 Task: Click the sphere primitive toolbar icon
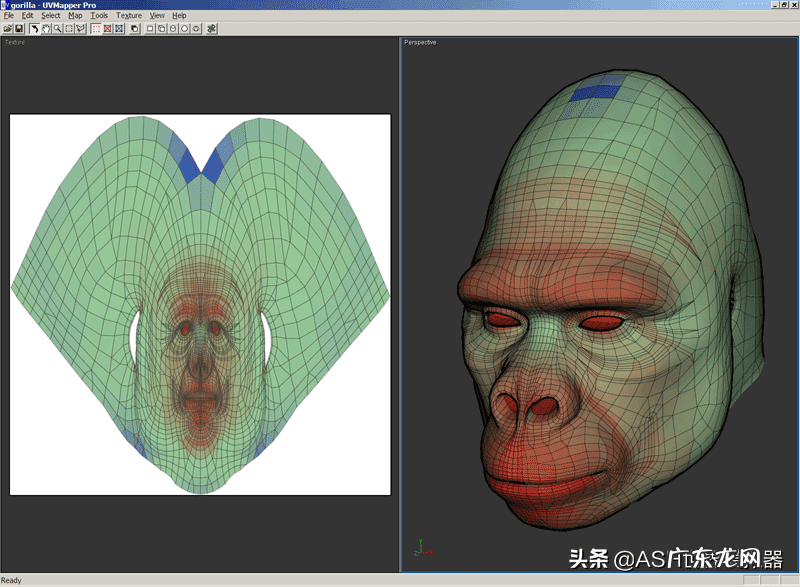pyautogui.click(x=184, y=29)
